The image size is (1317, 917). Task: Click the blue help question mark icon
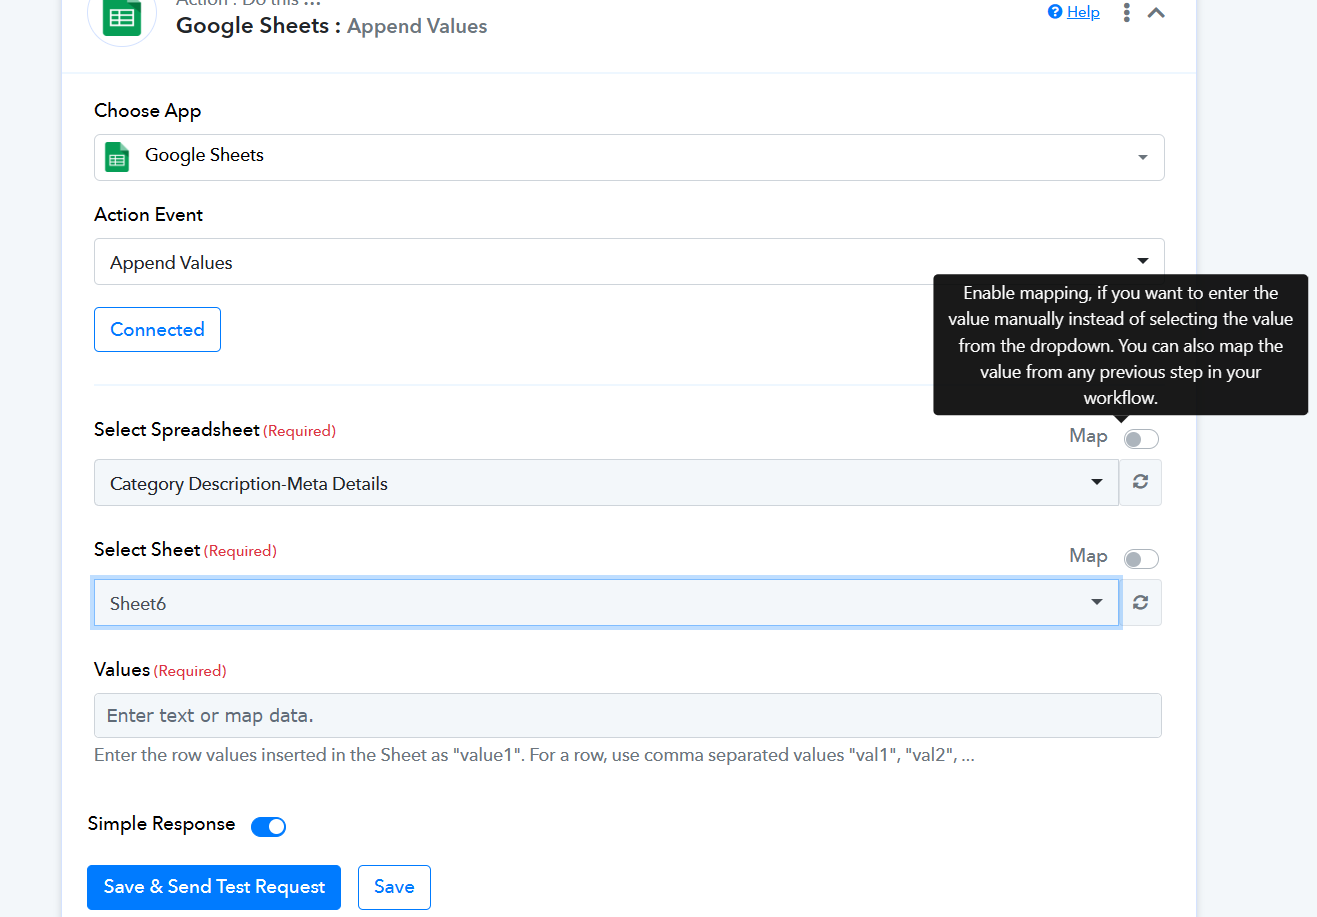[x=1054, y=12]
